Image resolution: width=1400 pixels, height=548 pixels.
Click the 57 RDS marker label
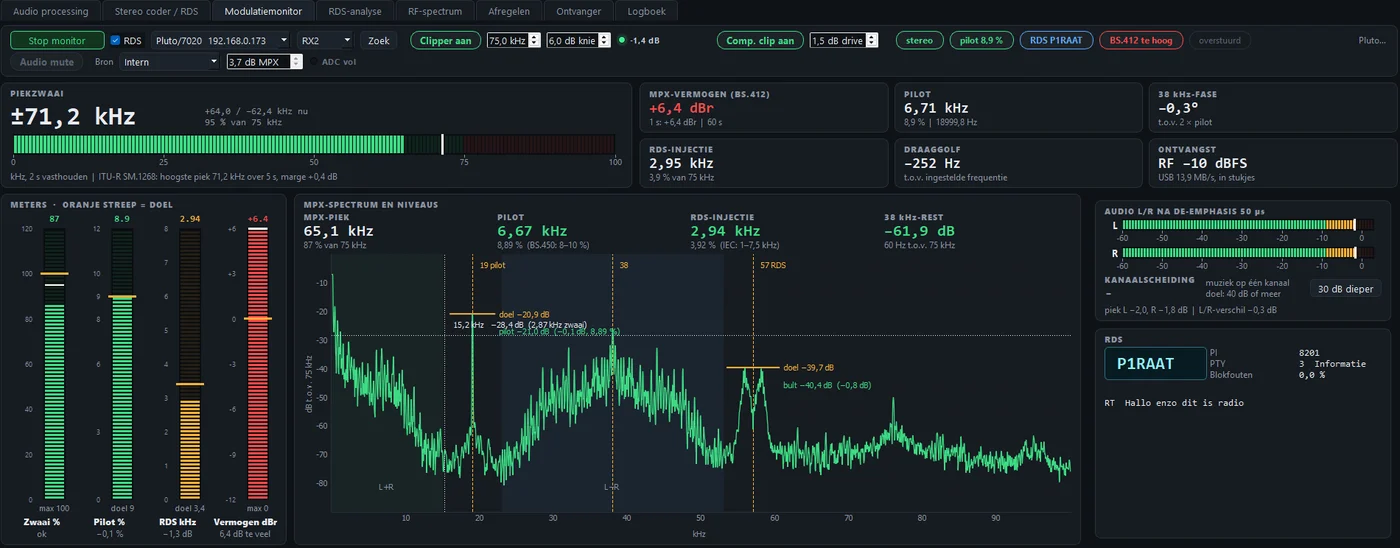coord(773,266)
